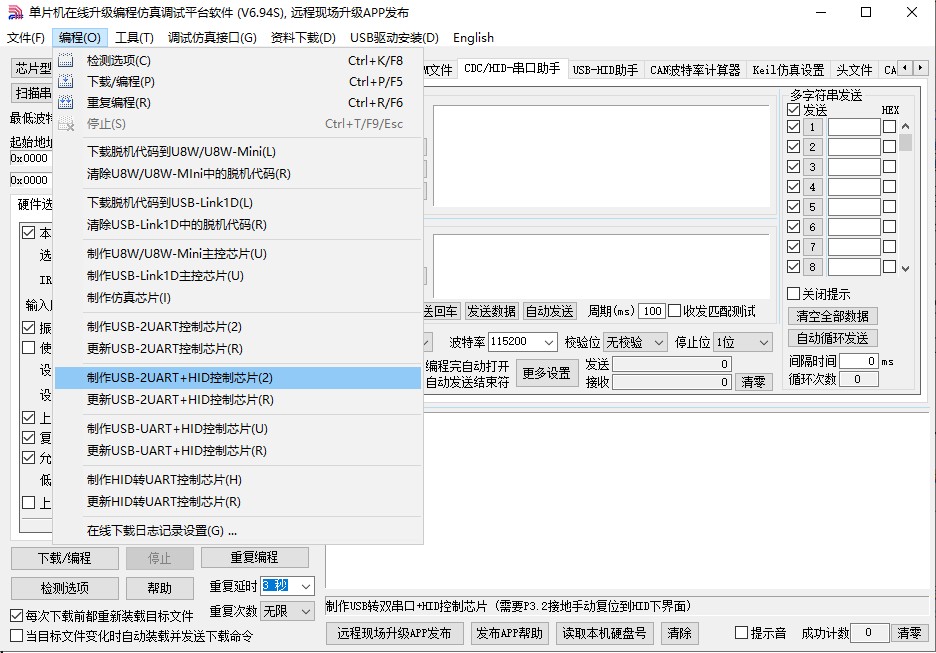The height and width of the screenshot is (653, 936).
Task: Click the 间隔时间 input field
Action: 859,361
